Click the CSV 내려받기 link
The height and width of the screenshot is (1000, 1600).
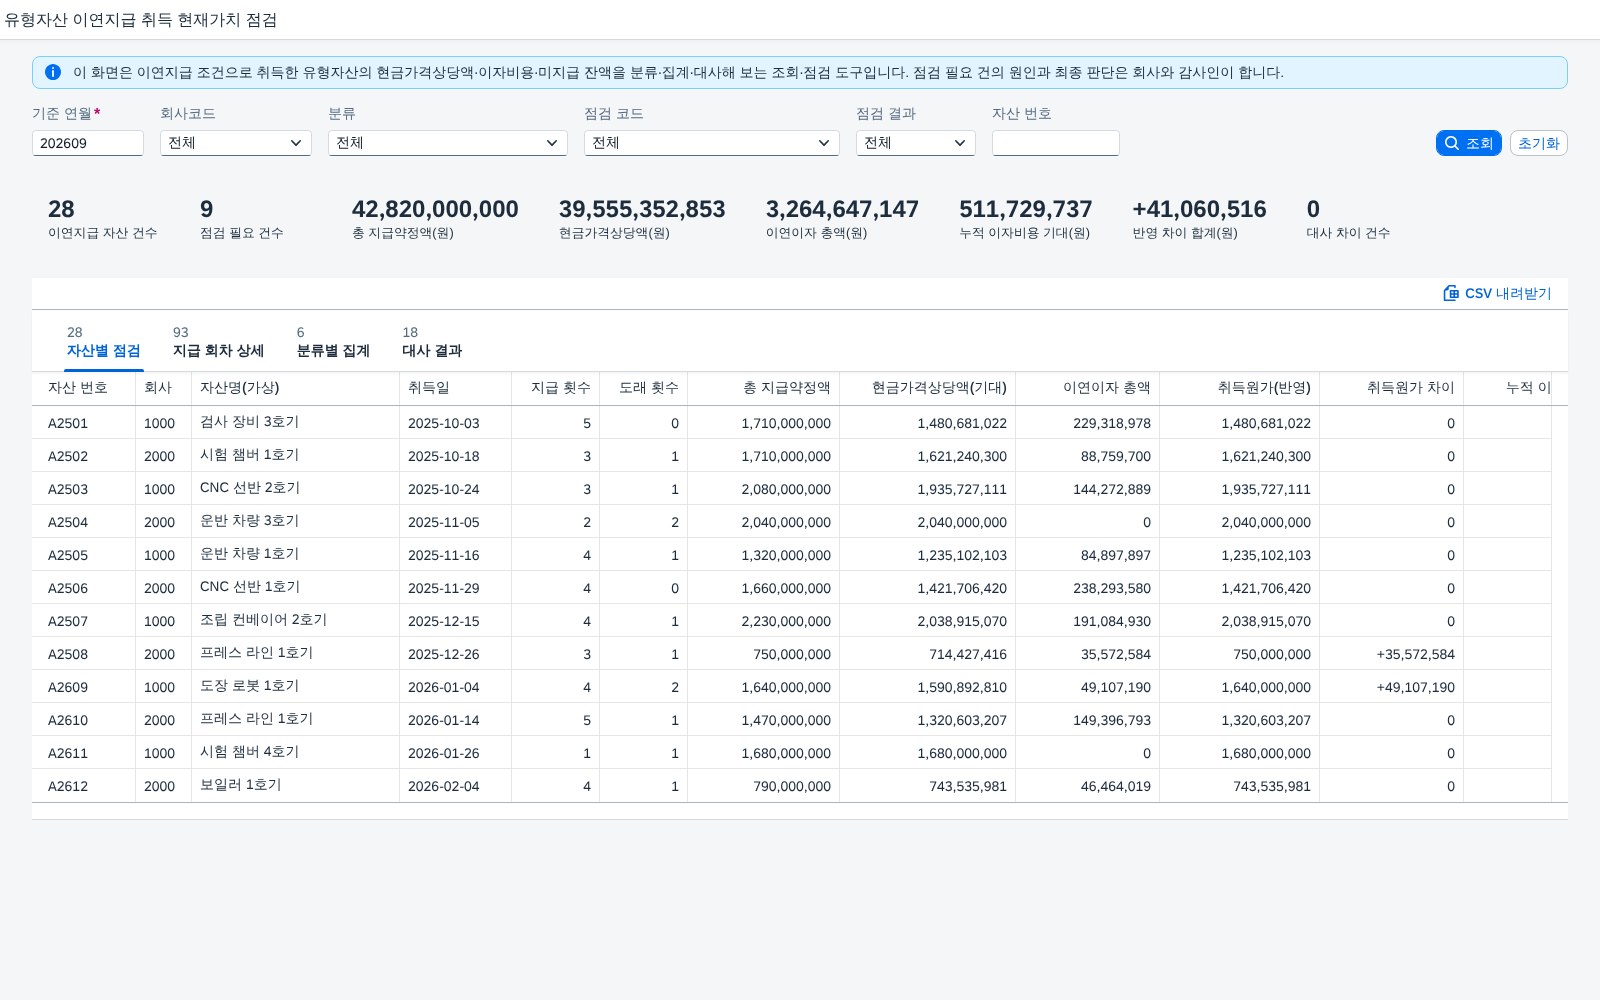[1497, 293]
